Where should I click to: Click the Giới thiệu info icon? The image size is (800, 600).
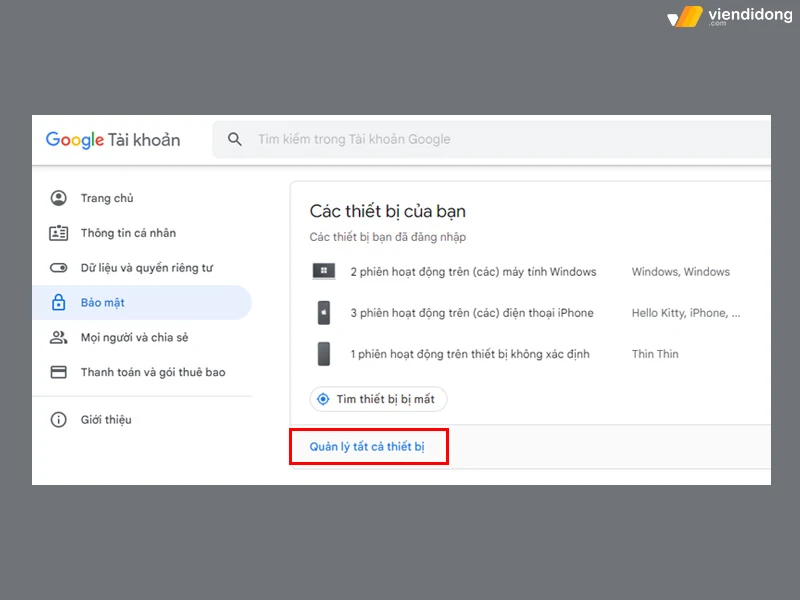(60, 419)
